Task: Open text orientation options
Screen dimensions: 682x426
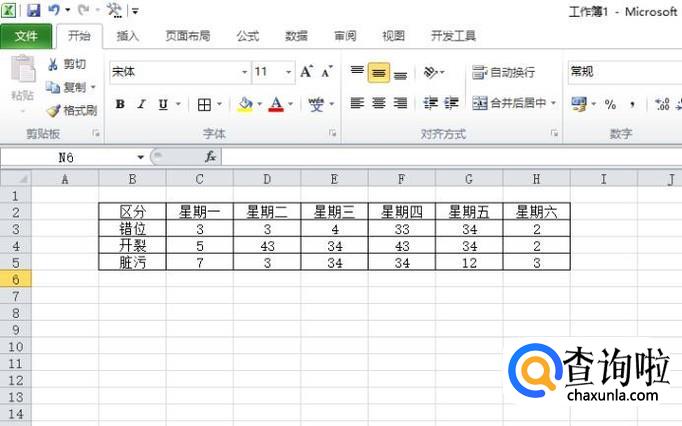Action: (434, 72)
